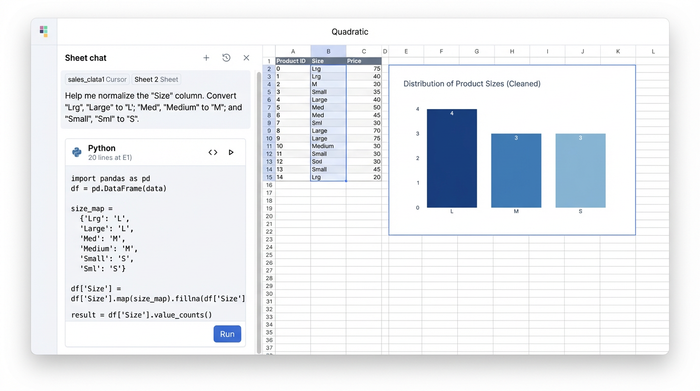Close the Sheet chat panel
The image size is (700, 391).
tap(246, 58)
